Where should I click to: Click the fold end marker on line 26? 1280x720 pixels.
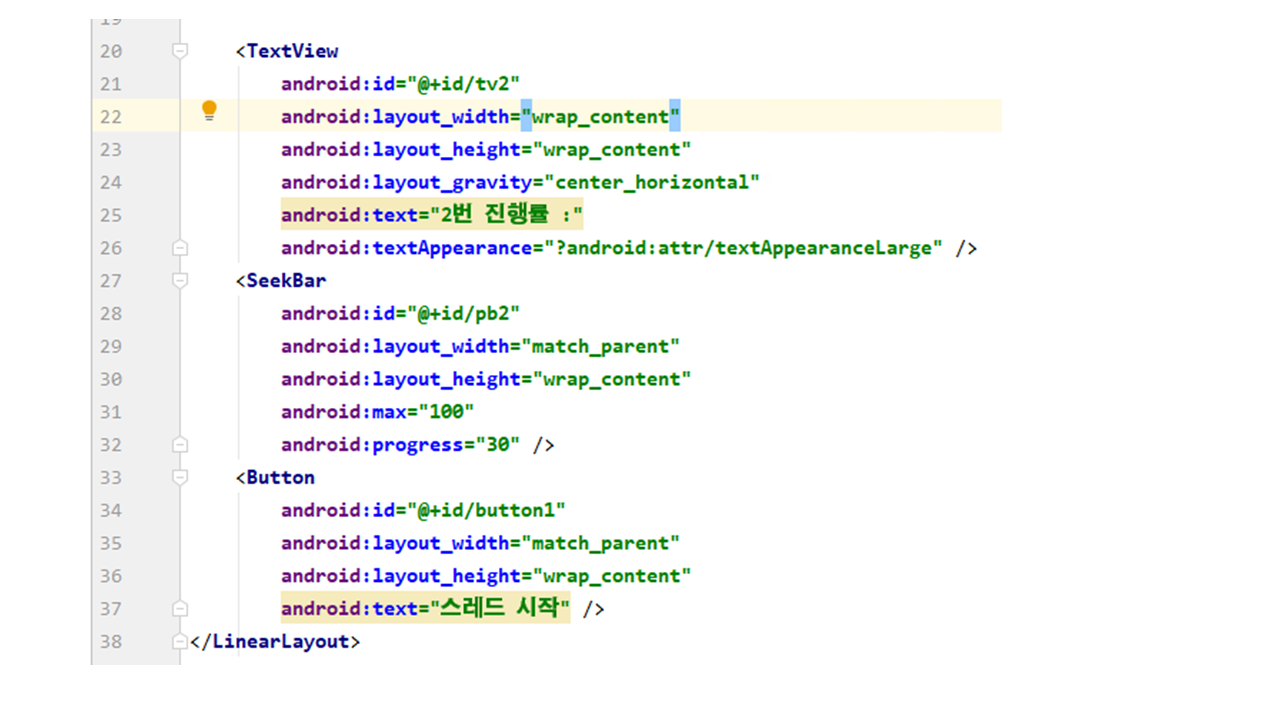180,247
